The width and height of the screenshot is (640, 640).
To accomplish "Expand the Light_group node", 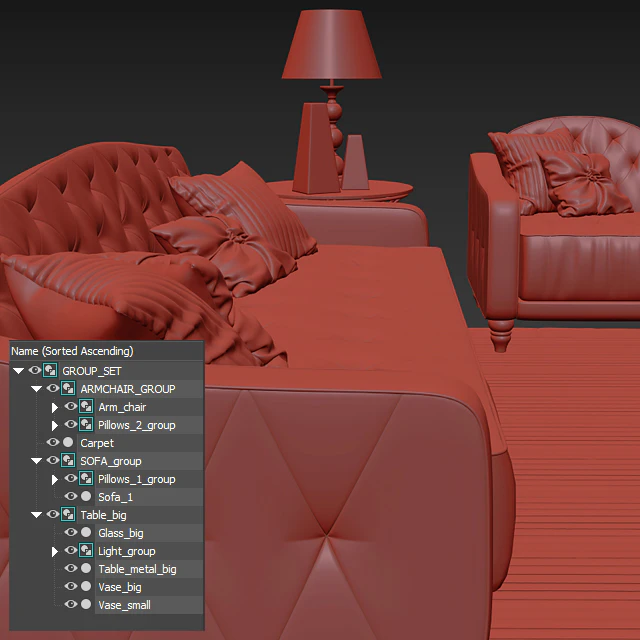I will [x=55, y=551].
